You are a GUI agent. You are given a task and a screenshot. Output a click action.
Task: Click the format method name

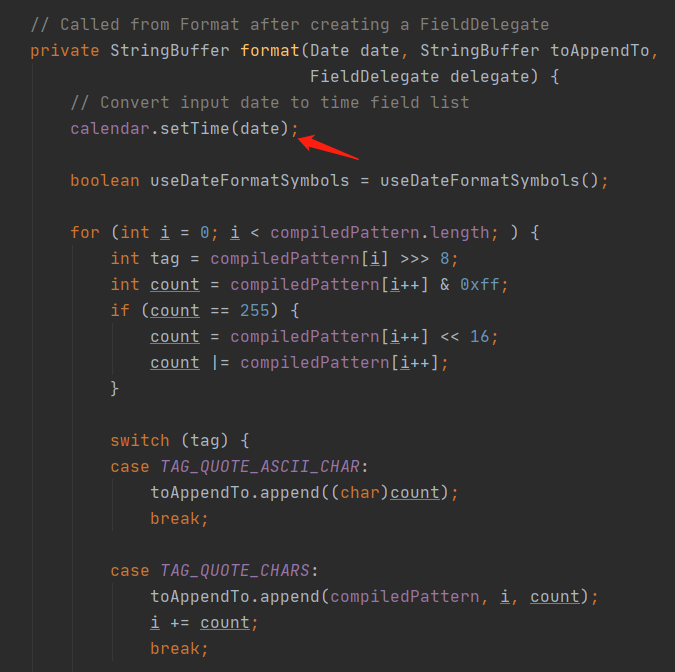269,51
